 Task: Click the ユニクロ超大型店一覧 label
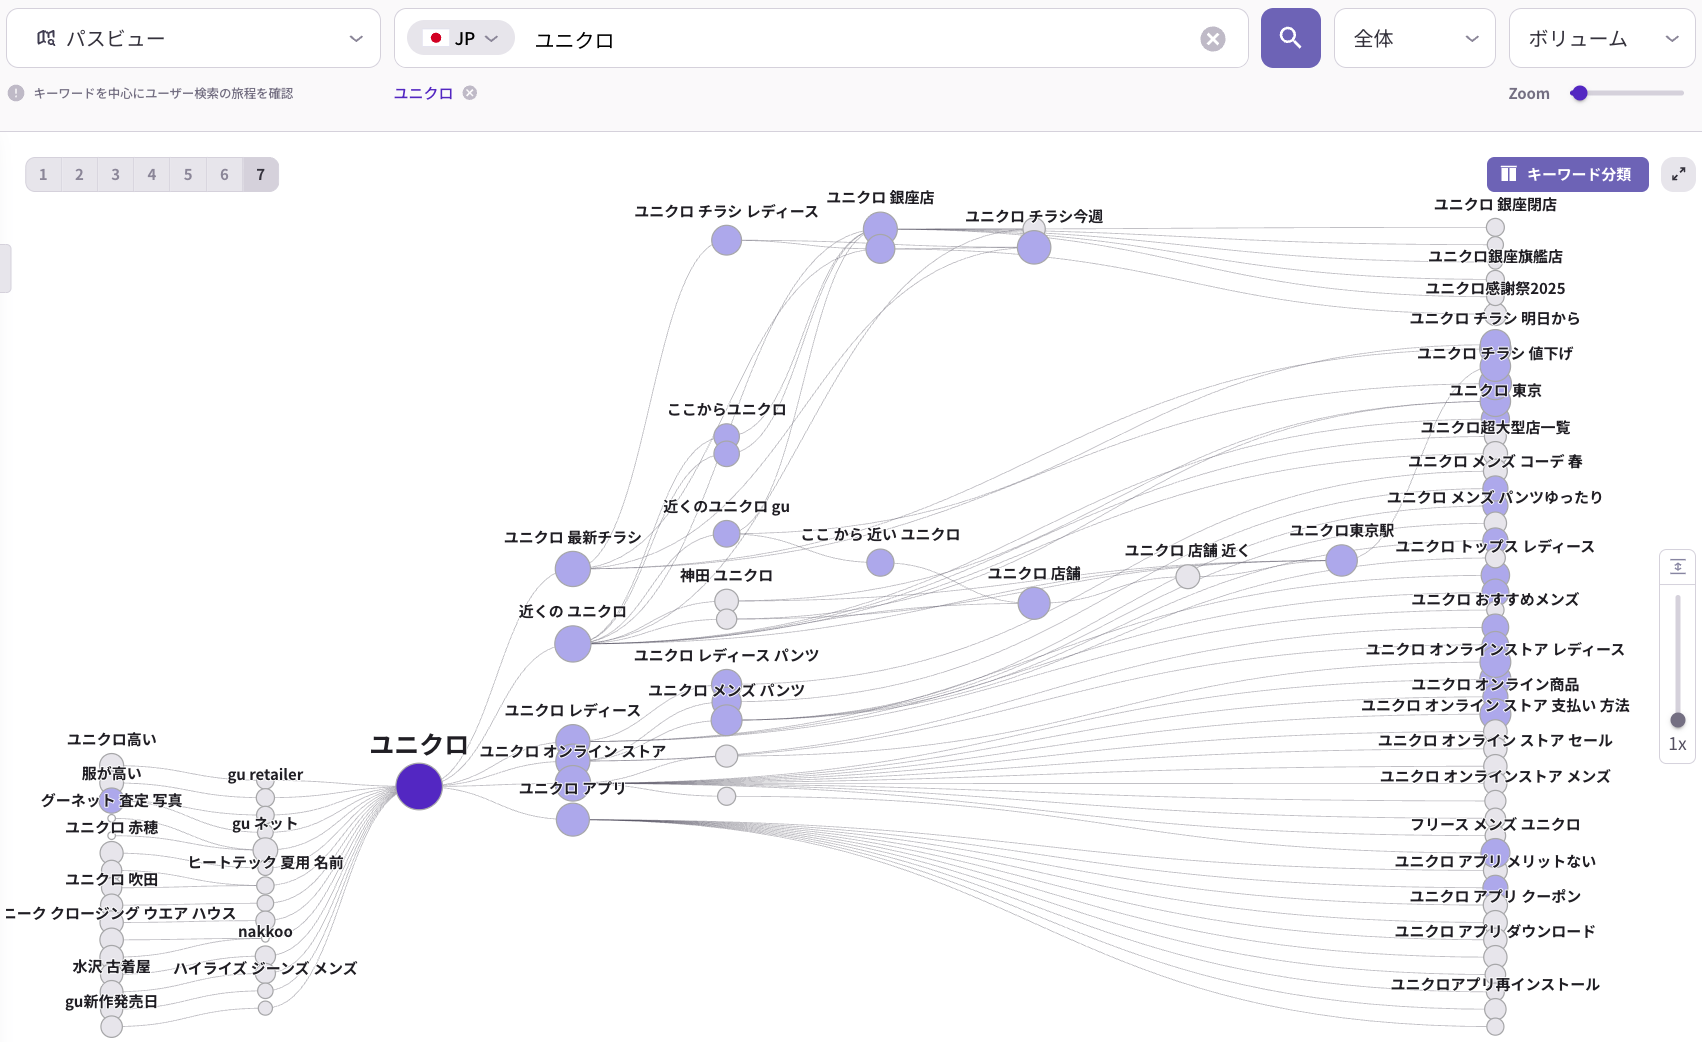pos(1495,428)
